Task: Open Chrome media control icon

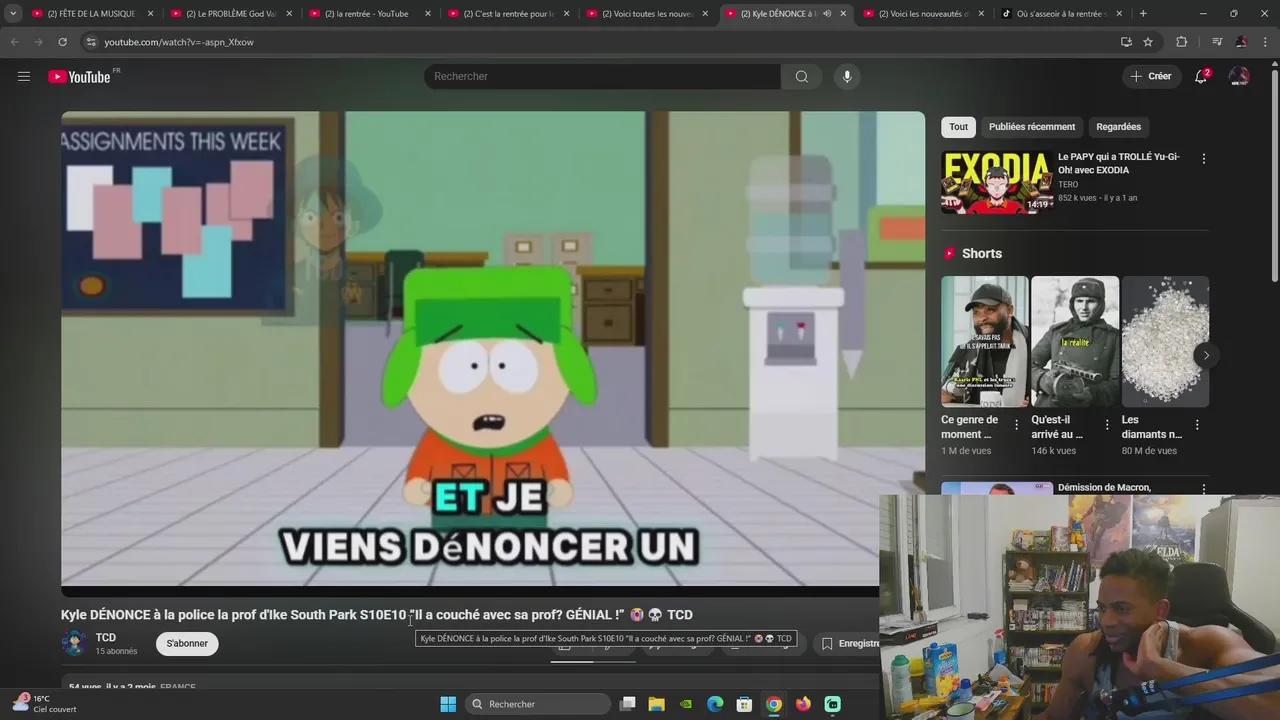Action: click(1217, 42)
